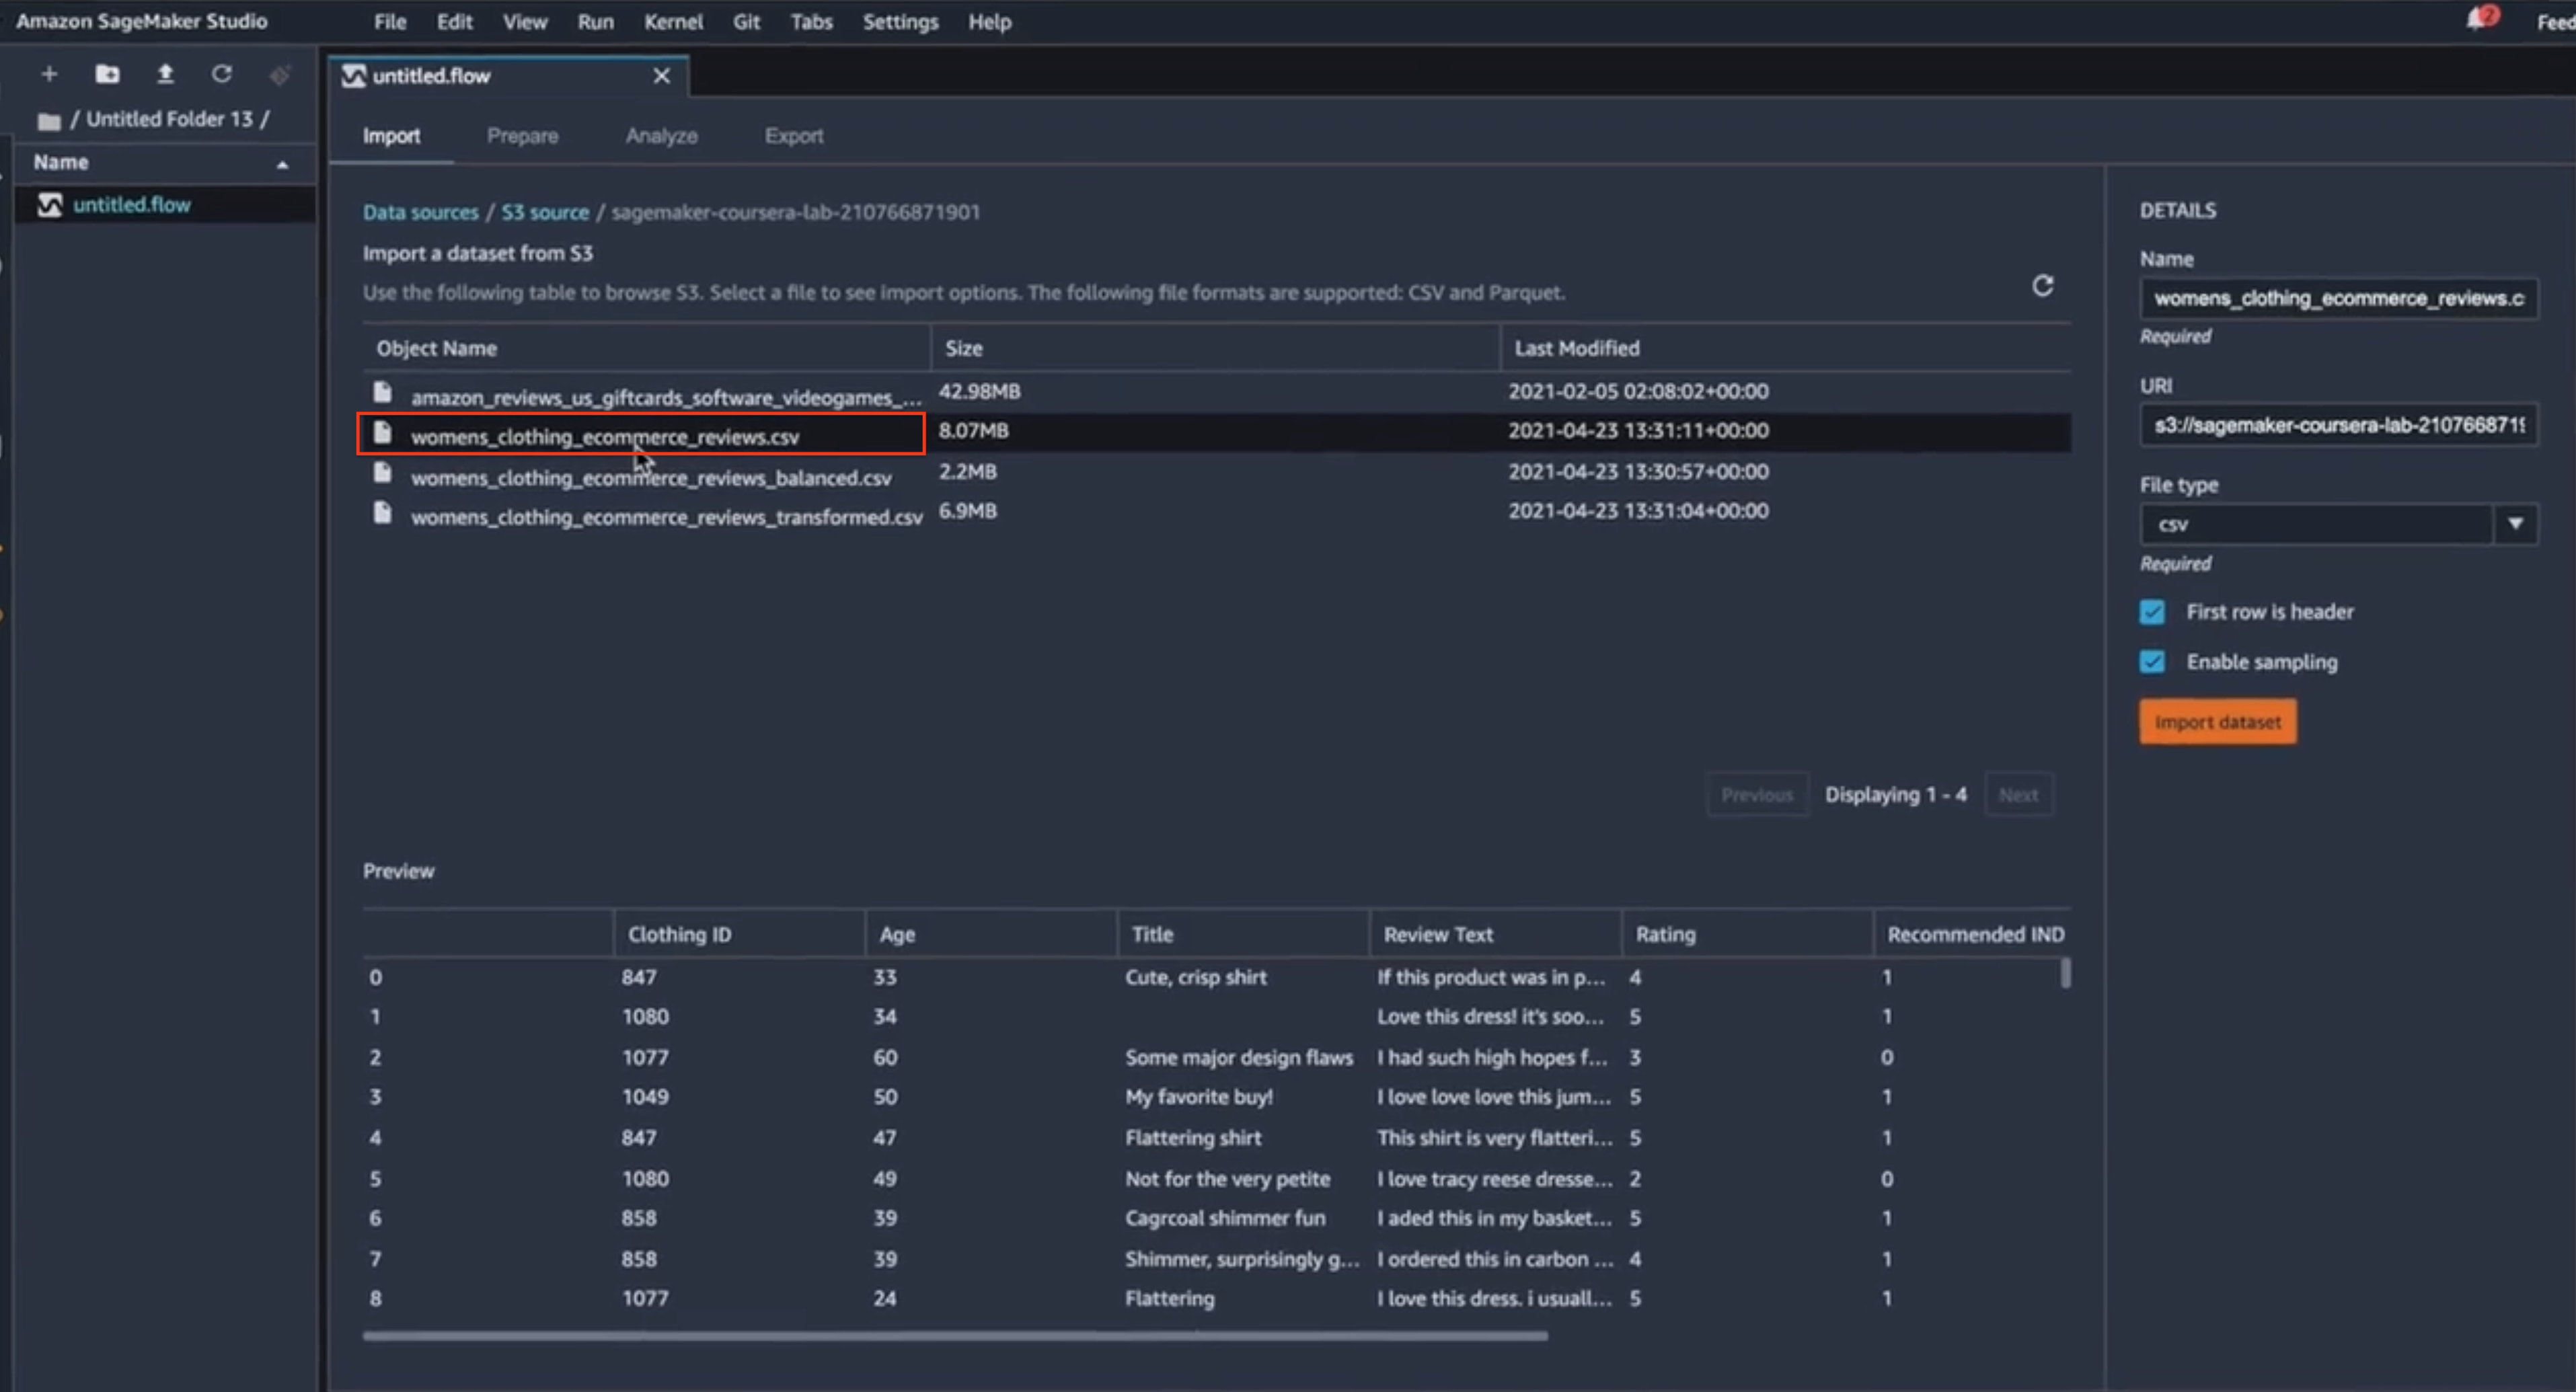Click the Untitled Folder 13 breadcrumb
Viewport: 2576px width, 1392px height.
pos(169,119)
